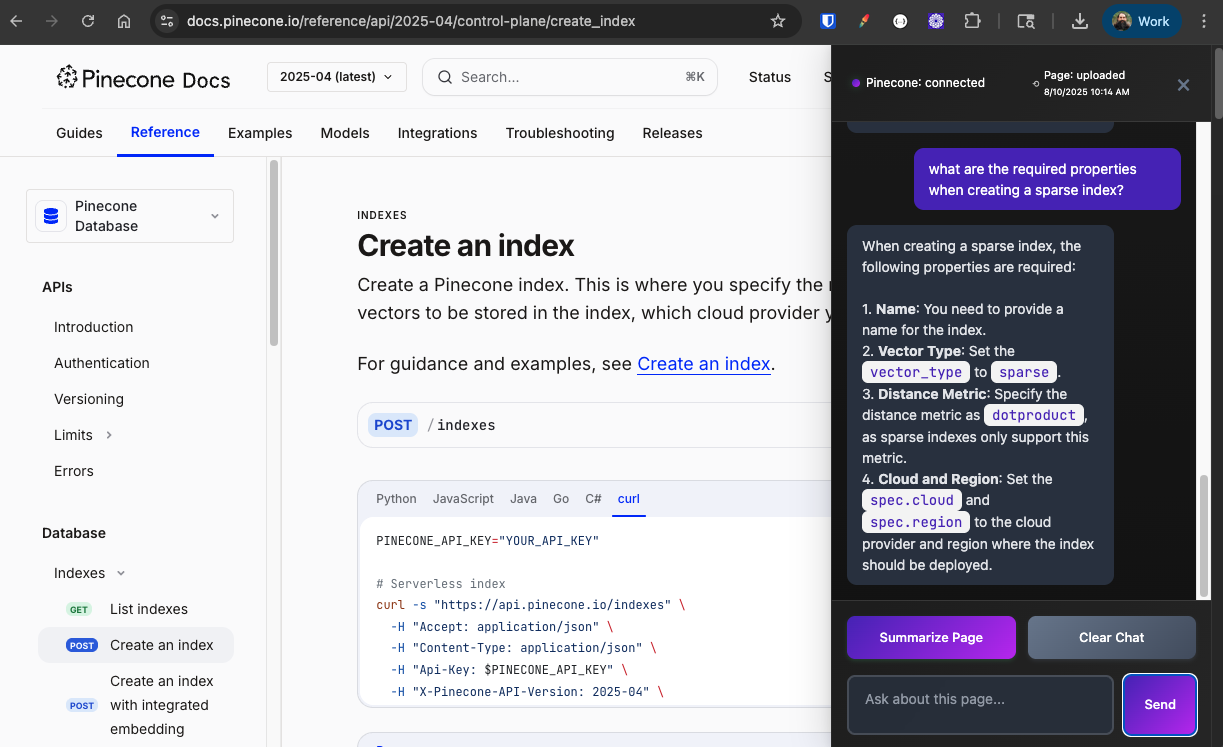1223x747 pixels.
Task: Click the magnifying glass in the search bar
Action: pyautogui.click(x=445, y=77)
